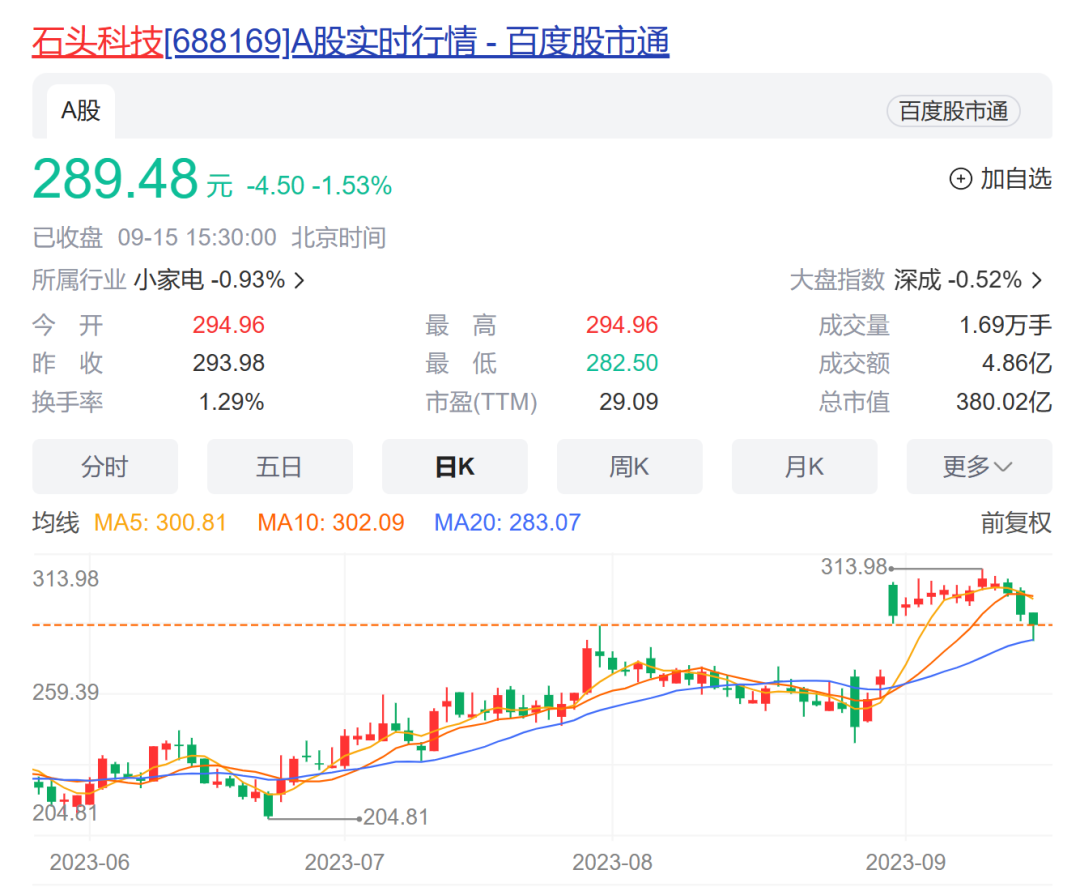Image resolution: width=1080 pixels, height=887 pixels.
Task: Open the 更多 dropdown
Action: (x=979, y=466)
